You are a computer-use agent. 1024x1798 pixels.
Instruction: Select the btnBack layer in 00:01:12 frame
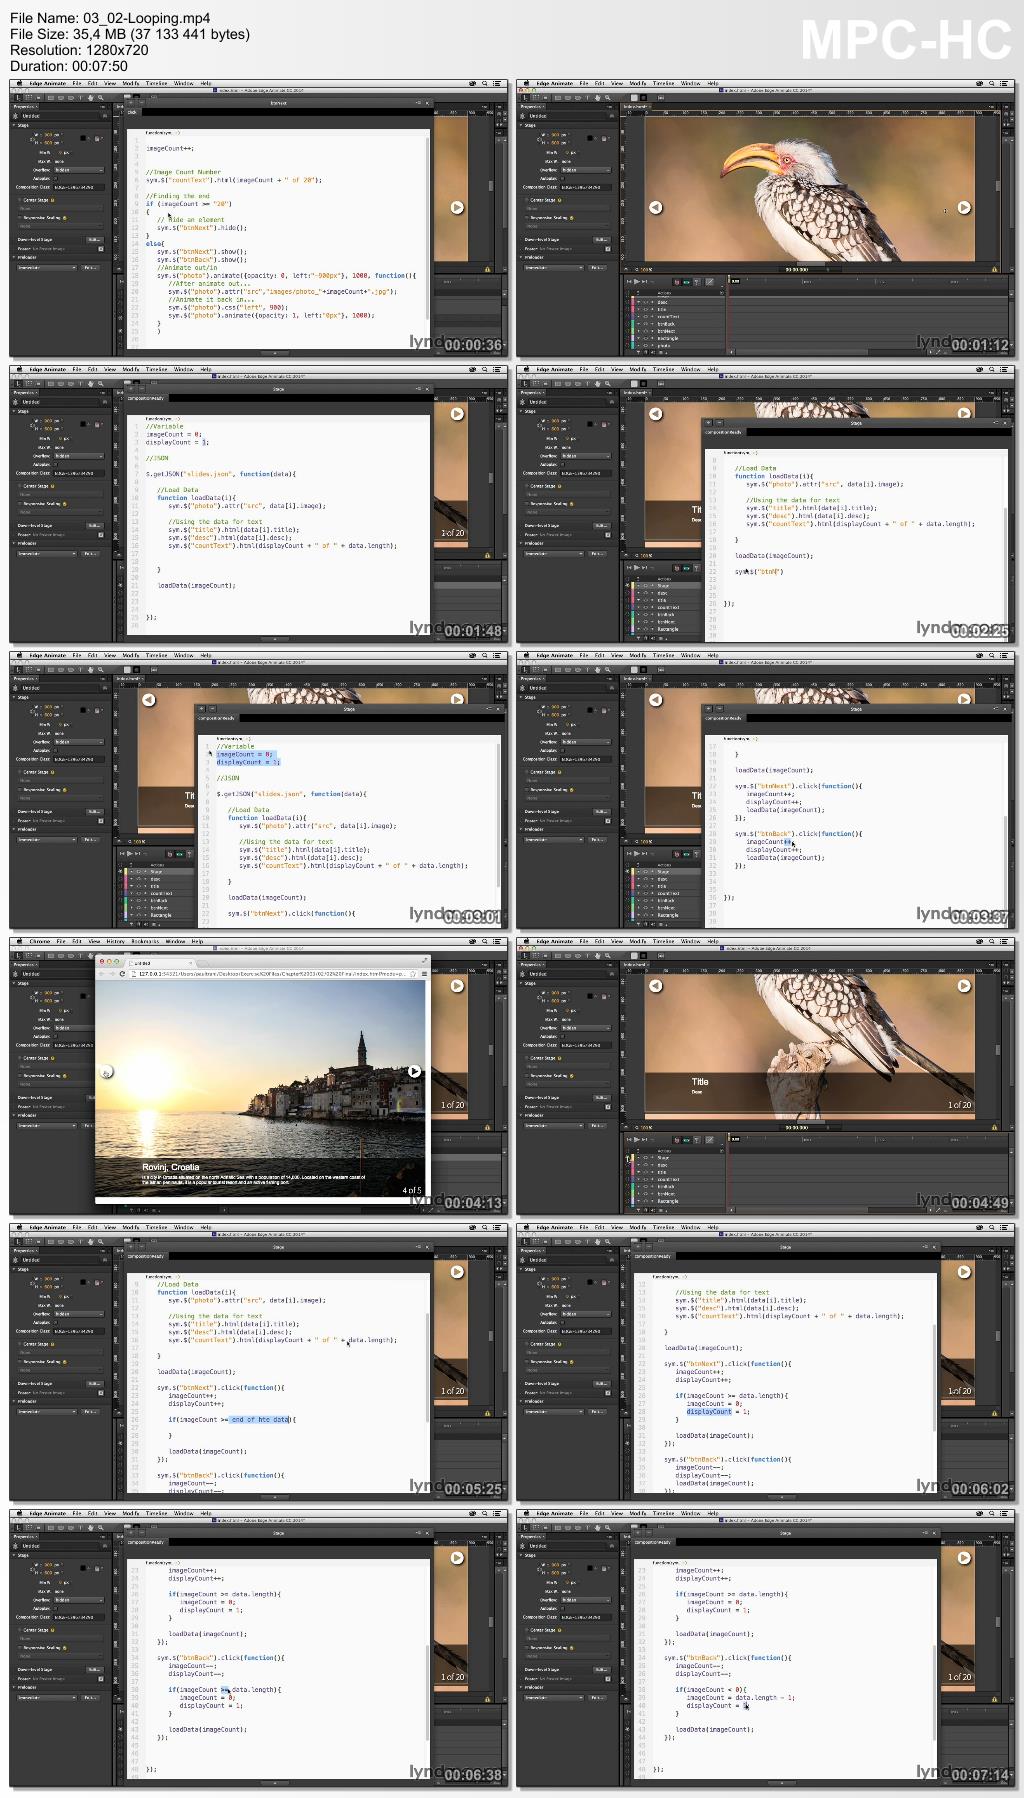[666, 324]
